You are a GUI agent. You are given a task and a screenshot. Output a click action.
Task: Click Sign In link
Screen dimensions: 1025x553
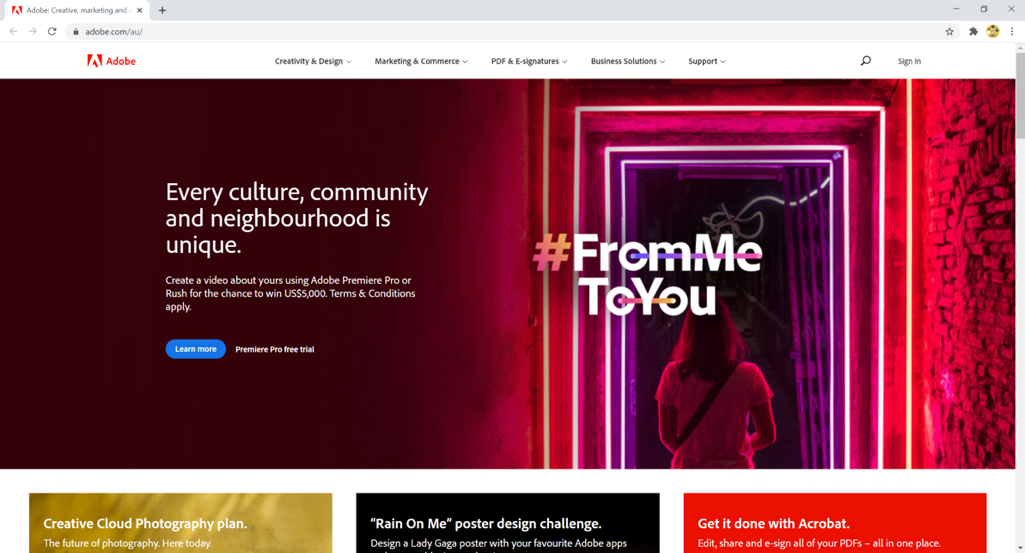click(909, 61)
